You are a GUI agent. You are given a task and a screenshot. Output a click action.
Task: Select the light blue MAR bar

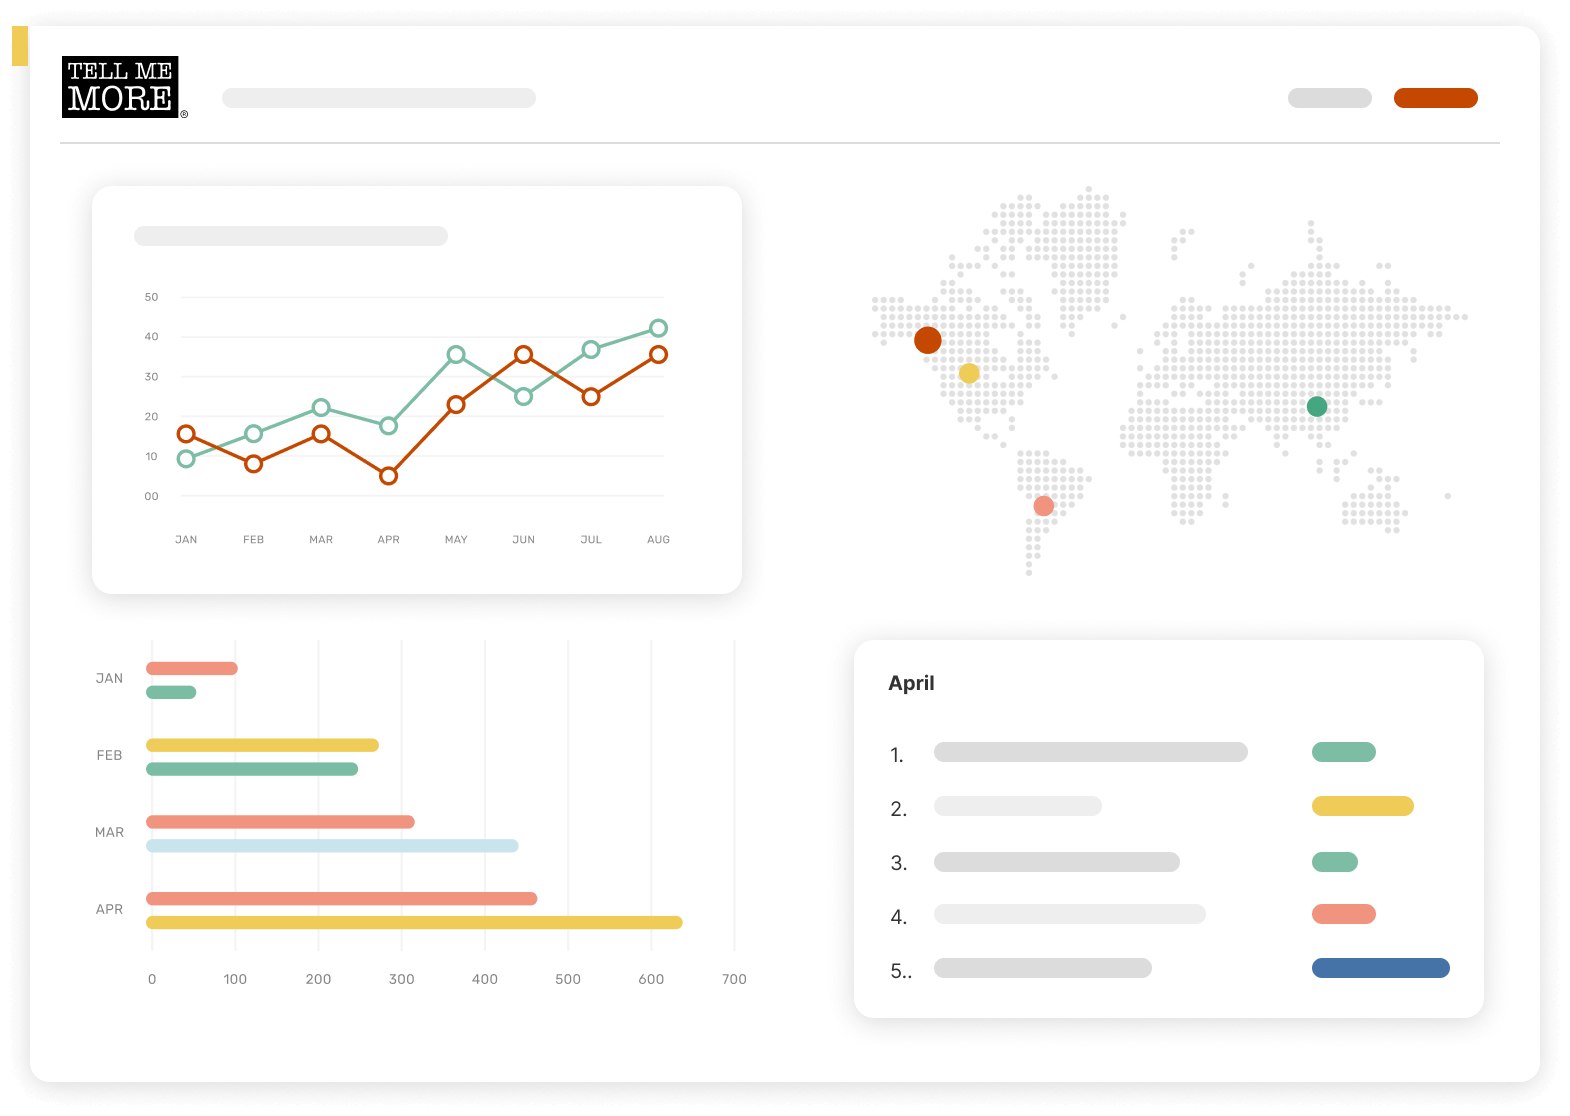coord(332,846)
